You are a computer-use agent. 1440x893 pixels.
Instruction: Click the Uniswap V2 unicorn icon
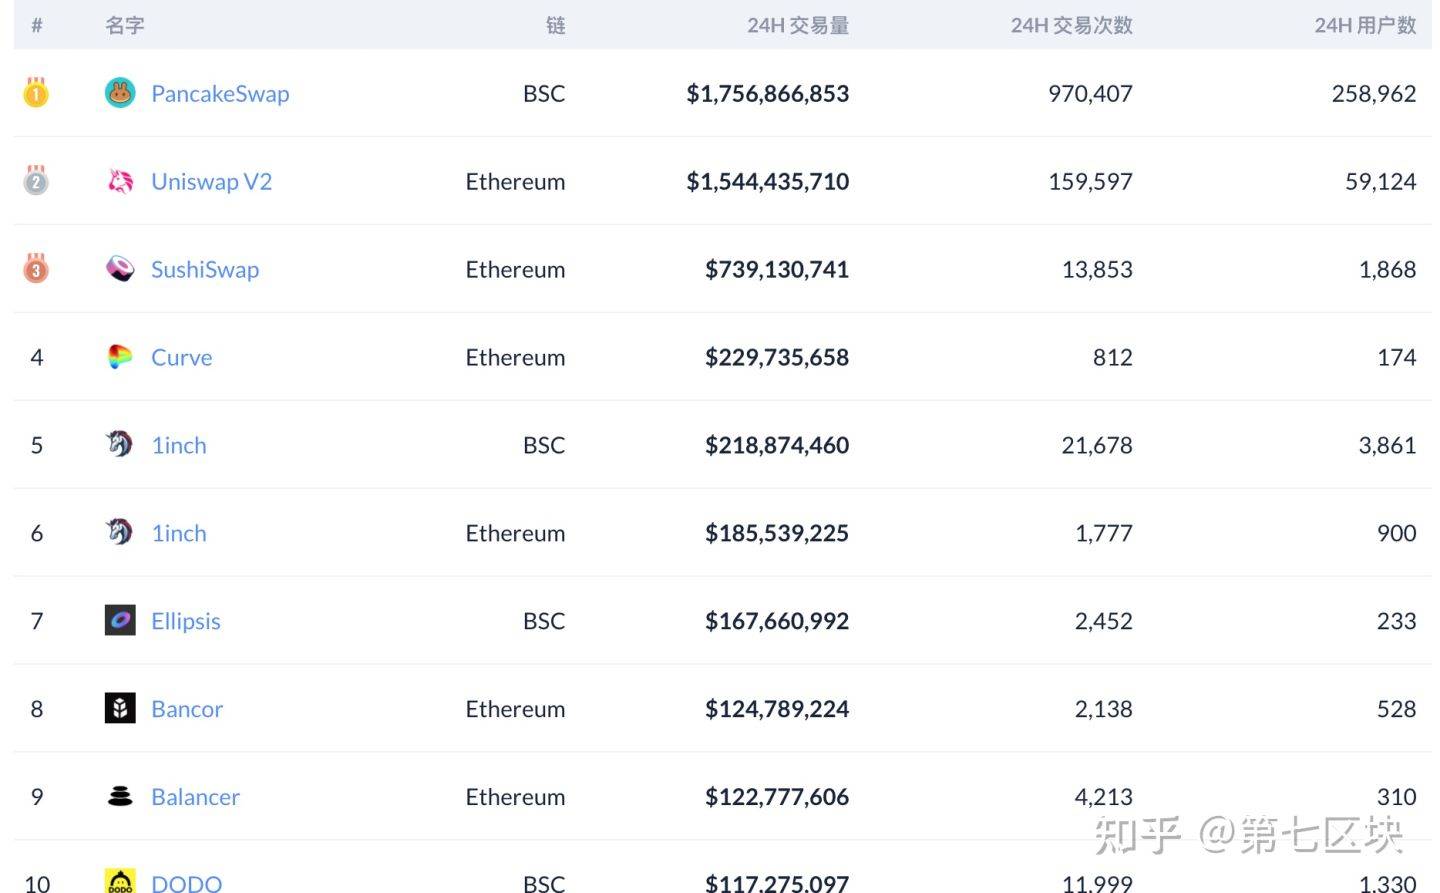coord(120,181)
